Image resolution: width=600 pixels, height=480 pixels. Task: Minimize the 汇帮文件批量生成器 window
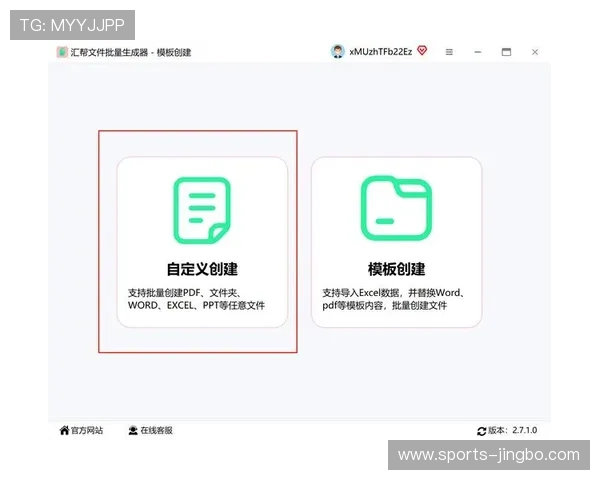point(478,52)
